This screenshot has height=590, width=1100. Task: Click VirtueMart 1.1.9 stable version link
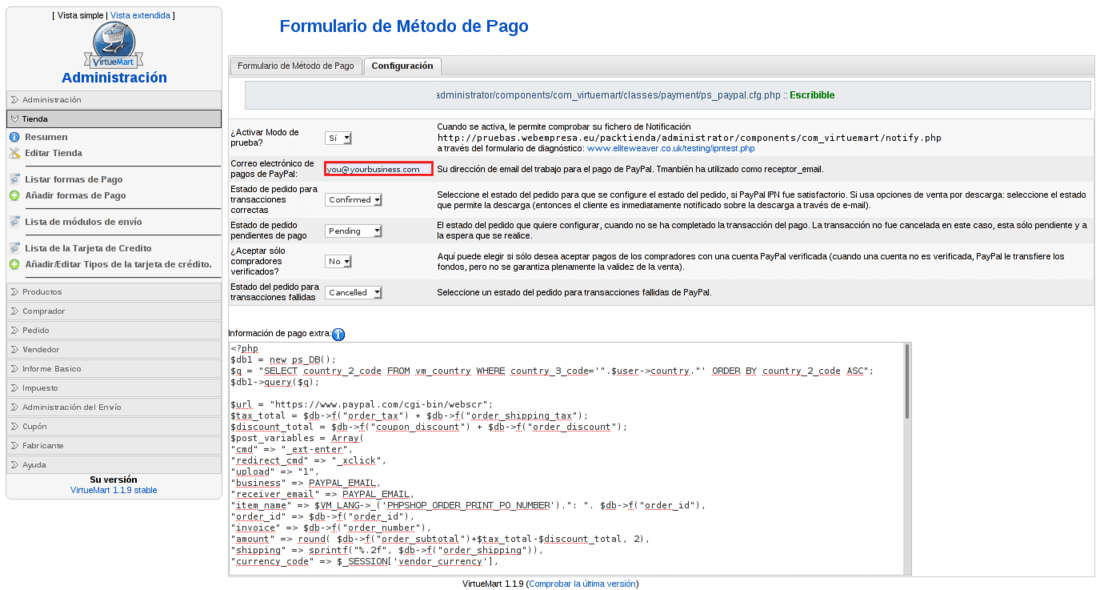(114, 490)
